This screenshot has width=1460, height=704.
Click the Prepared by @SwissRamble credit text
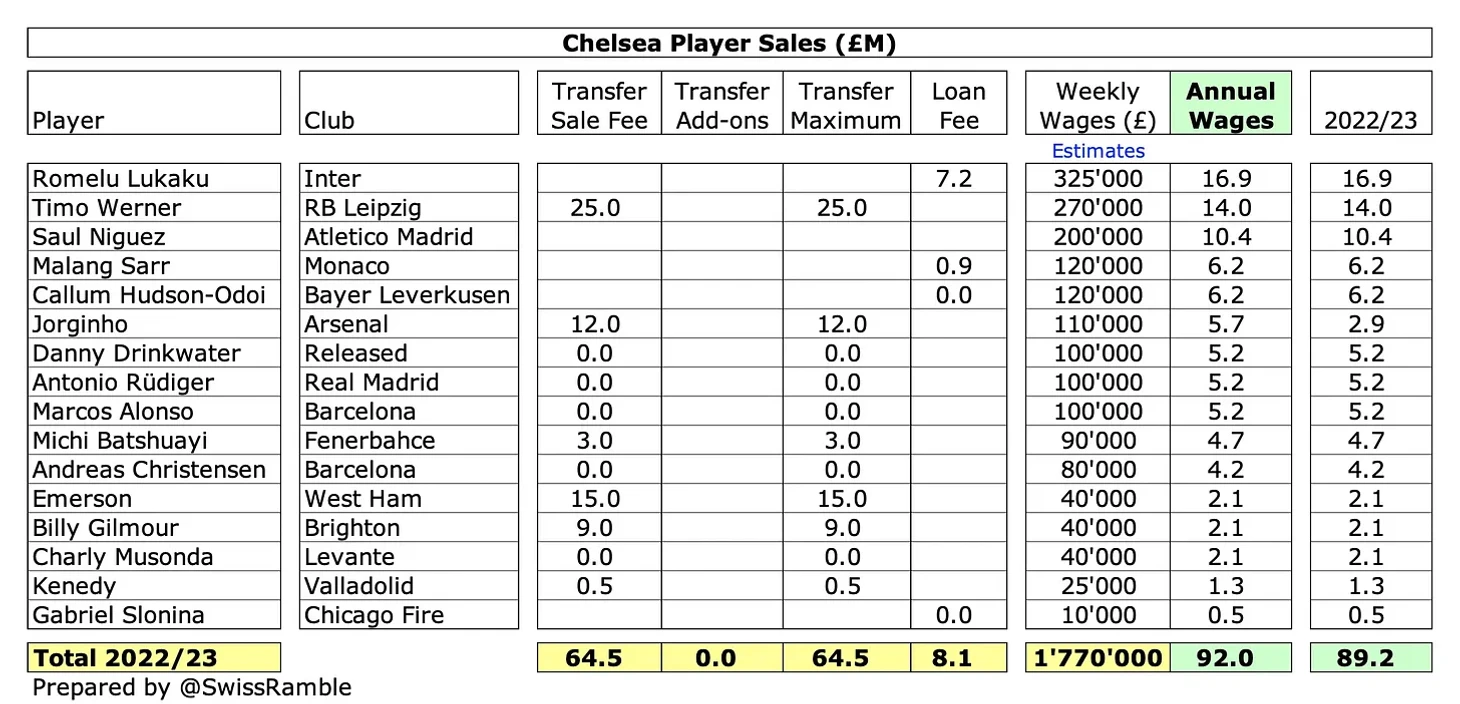[192, 688]
